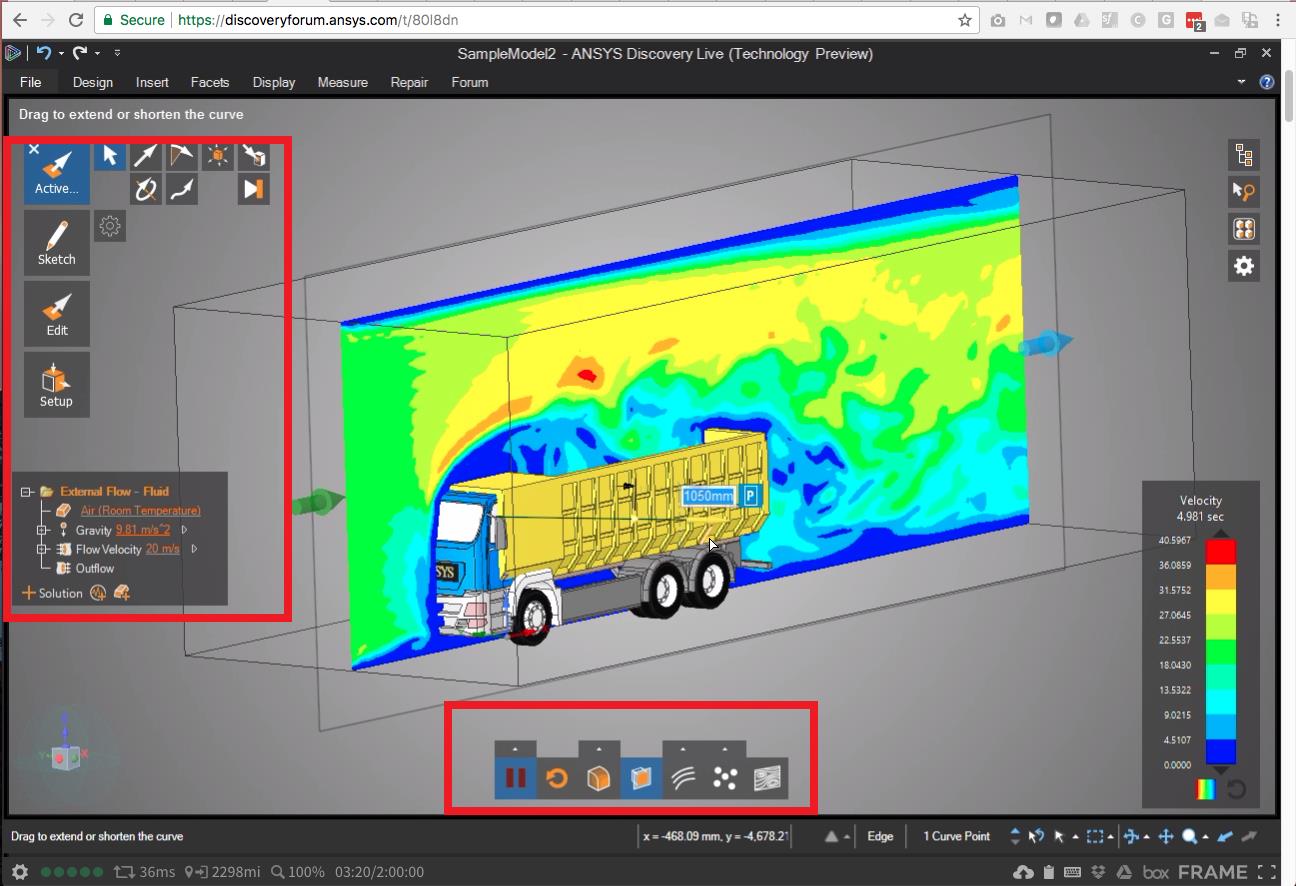Viewport: 1296px width, 886px height.
Task: Select the arrow Select tool in tool panel
Action: point(110,156)
